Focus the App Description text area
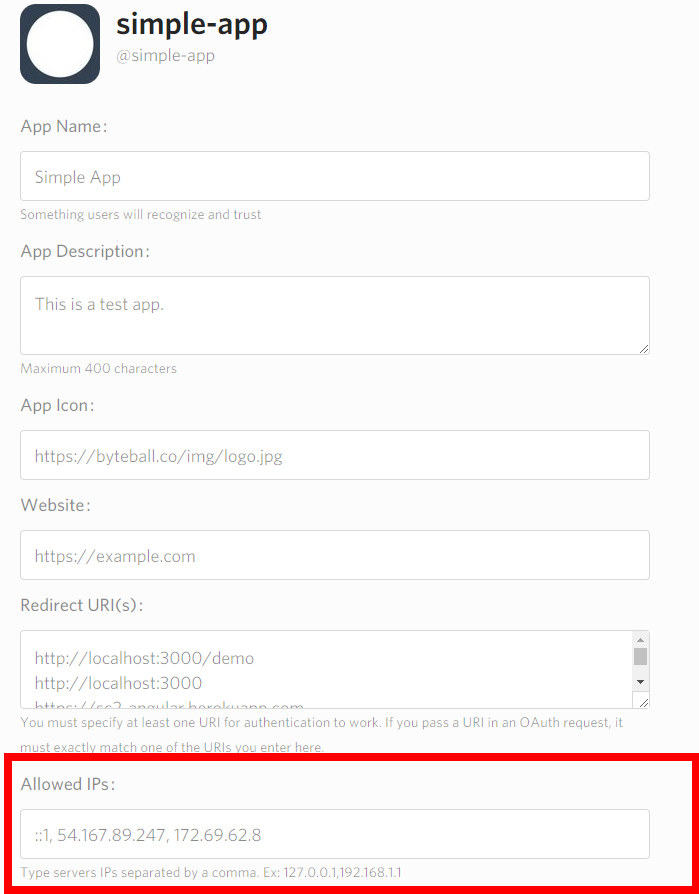 [335, 315]
